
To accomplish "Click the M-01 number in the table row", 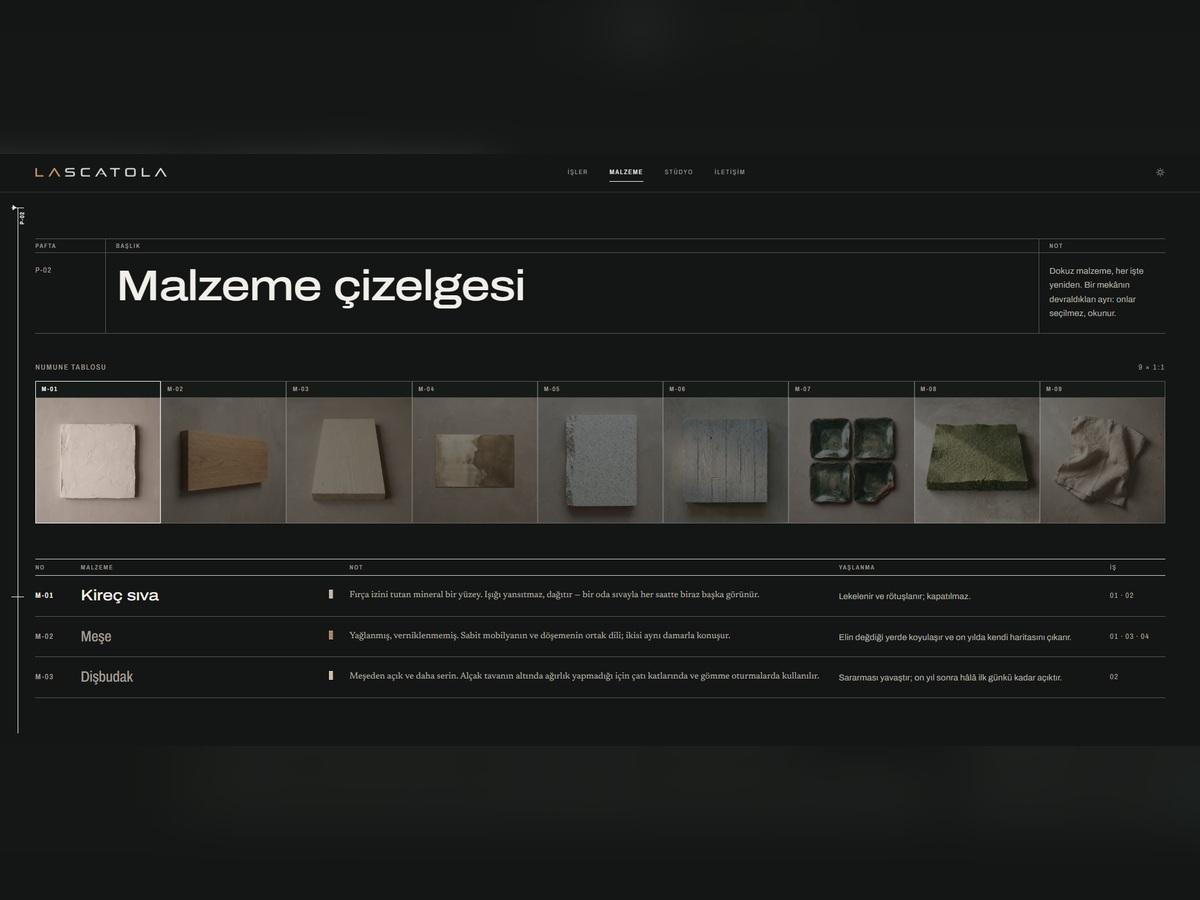I will [44, 596].
